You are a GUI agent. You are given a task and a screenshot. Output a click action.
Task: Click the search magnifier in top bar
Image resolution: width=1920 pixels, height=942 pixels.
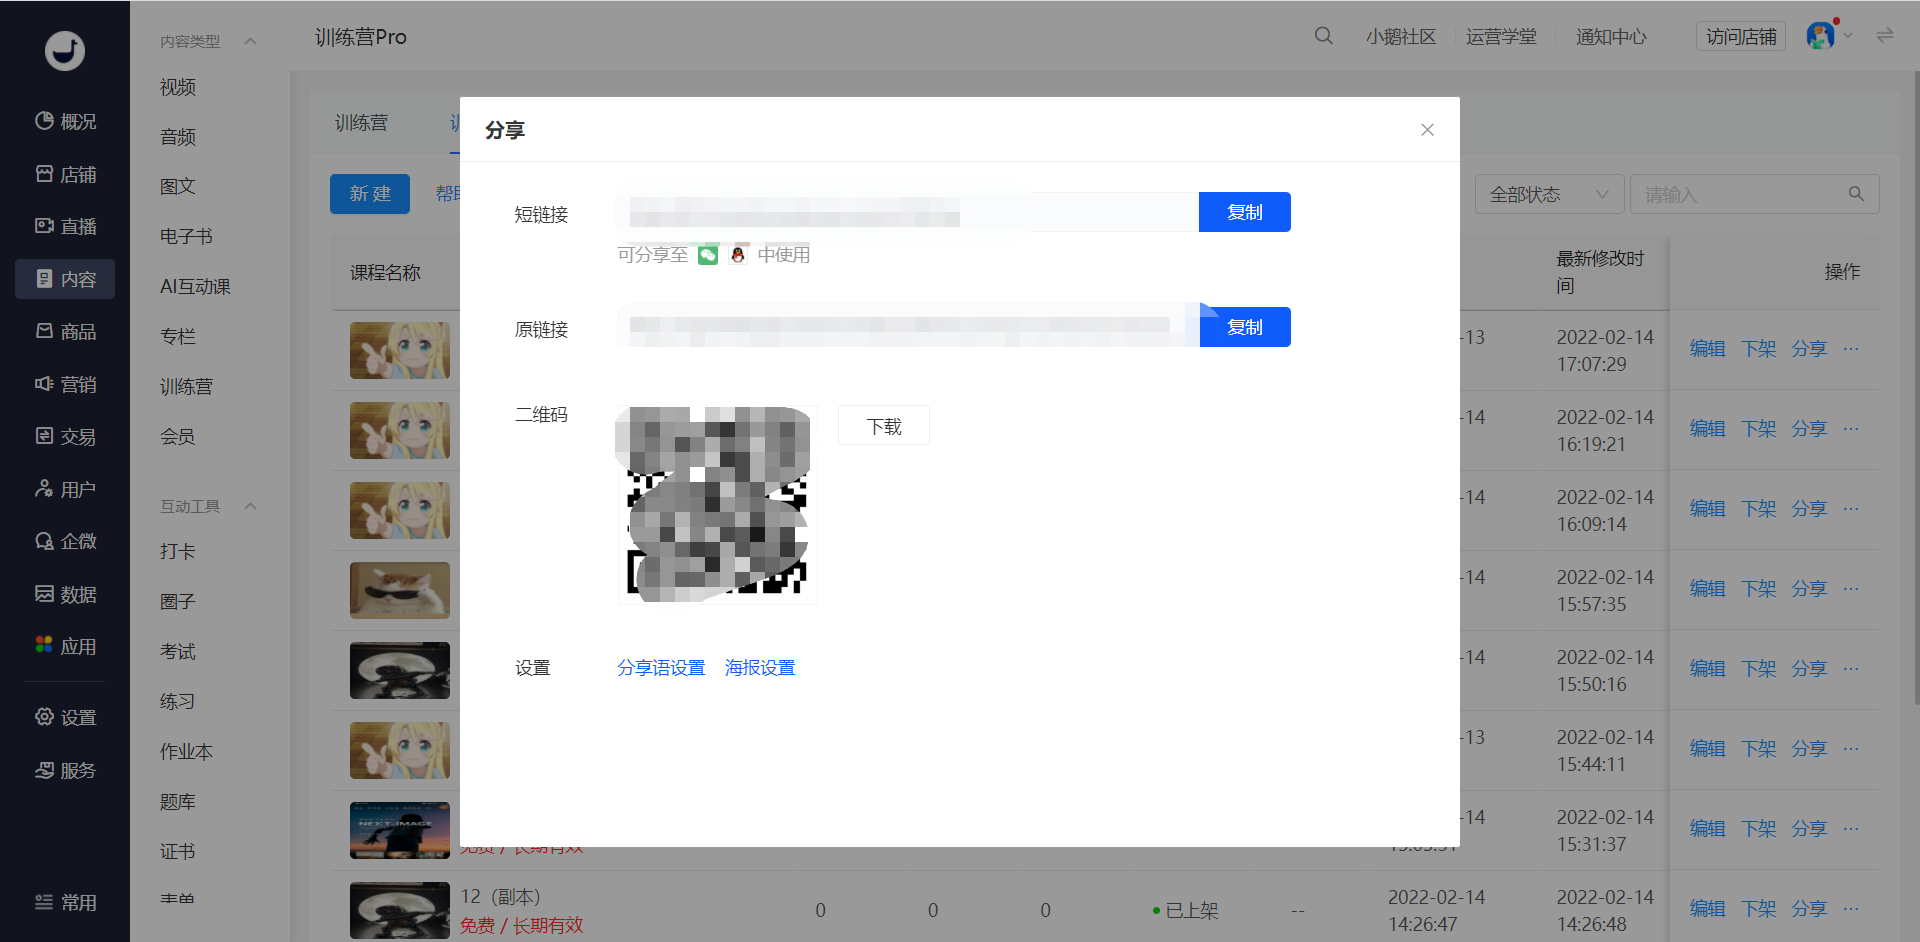(1323, 36)
